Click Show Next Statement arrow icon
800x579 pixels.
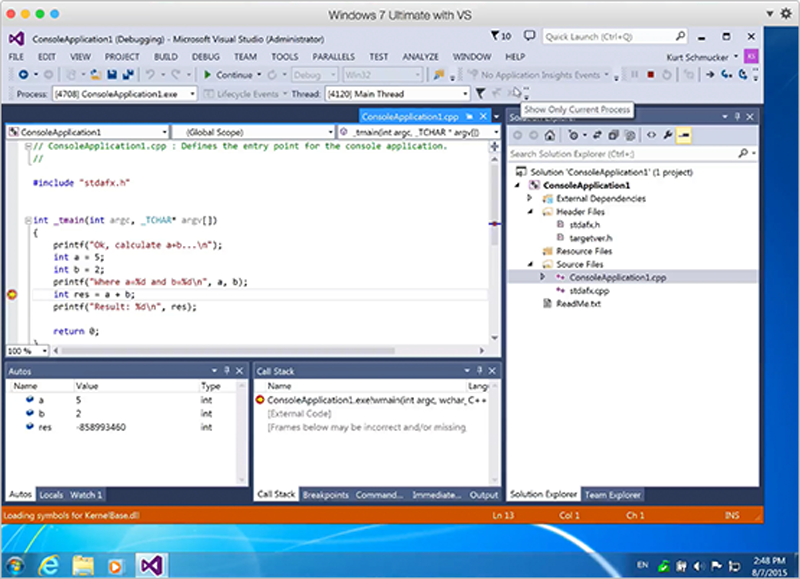710,74
